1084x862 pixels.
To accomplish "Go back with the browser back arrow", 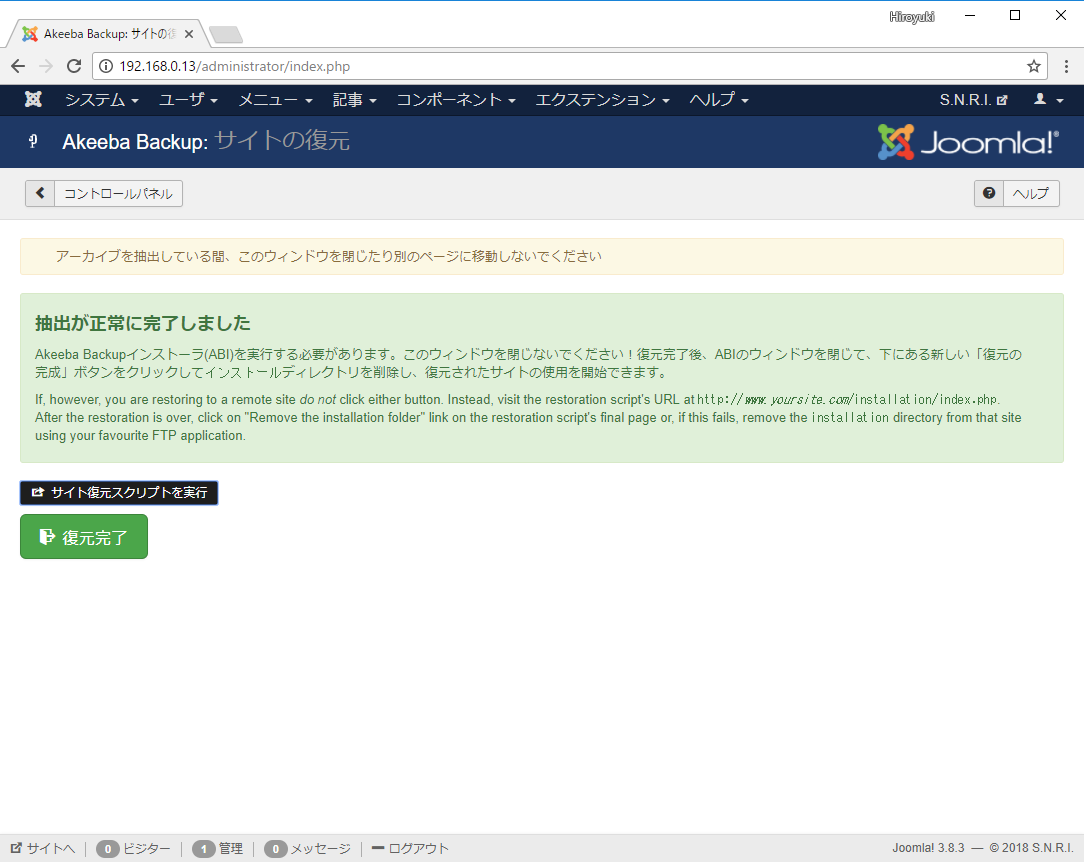I will [18, 66].
